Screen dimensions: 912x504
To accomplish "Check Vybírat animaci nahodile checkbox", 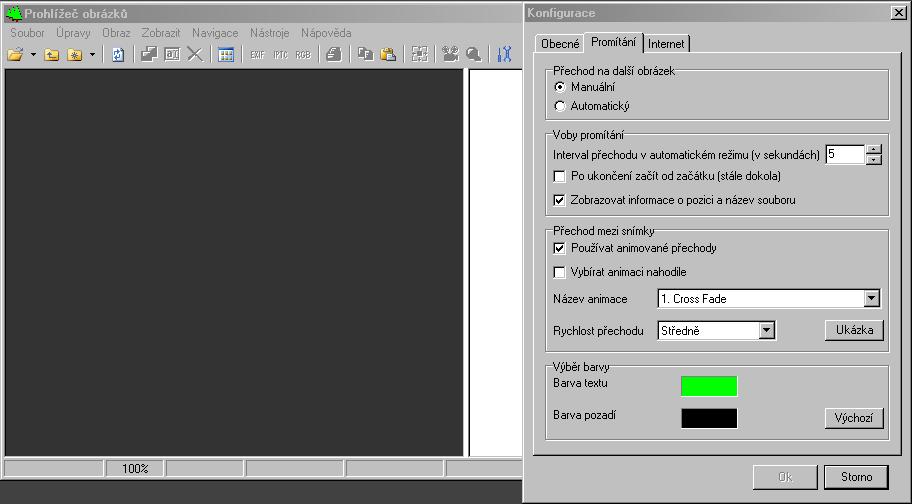I will pyautogui.click(x=560, y=272).
